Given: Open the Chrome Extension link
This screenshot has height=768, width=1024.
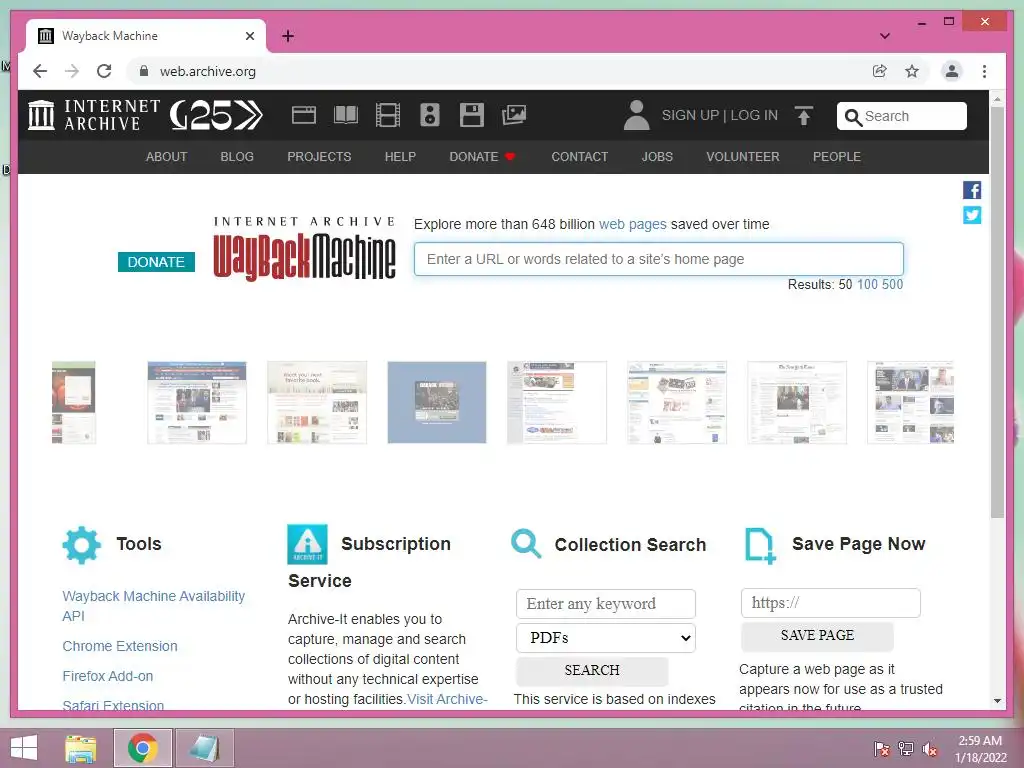Looking at the screenshot, I should click(120, 647).
